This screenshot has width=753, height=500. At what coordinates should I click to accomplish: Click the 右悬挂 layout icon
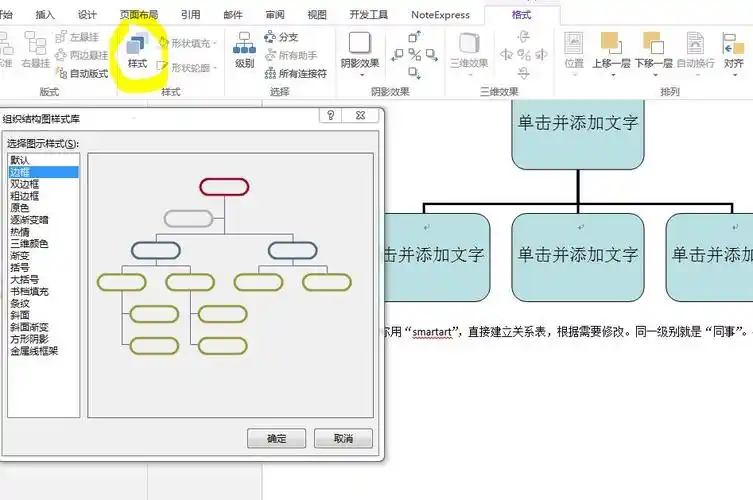tap(36, 49)
